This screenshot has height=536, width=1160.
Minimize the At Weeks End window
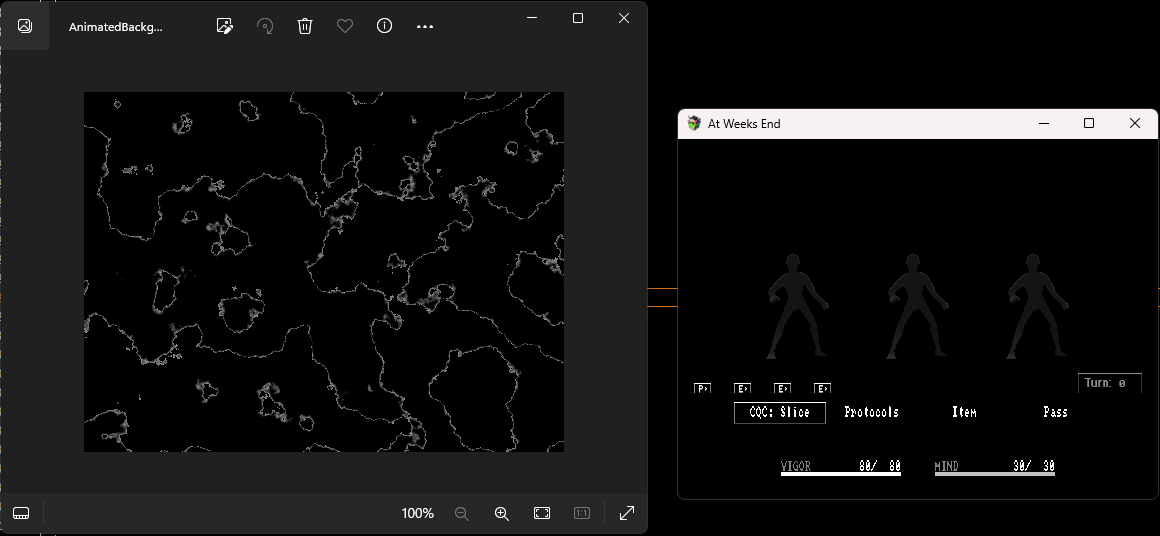tap(1044, 123)
